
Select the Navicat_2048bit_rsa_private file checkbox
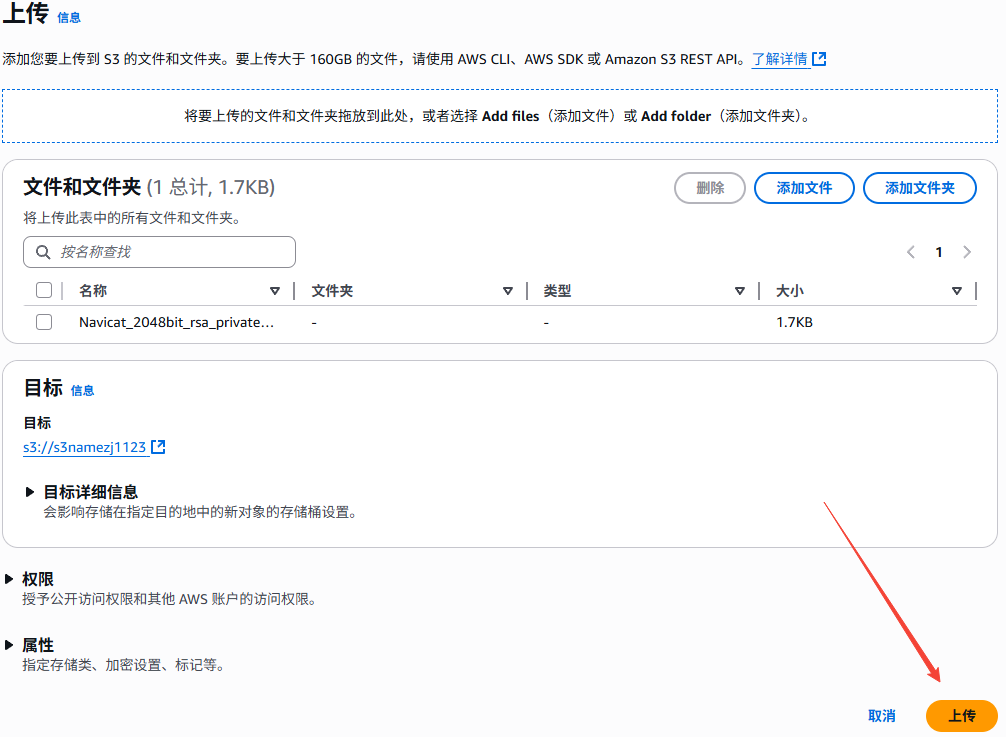44,322
